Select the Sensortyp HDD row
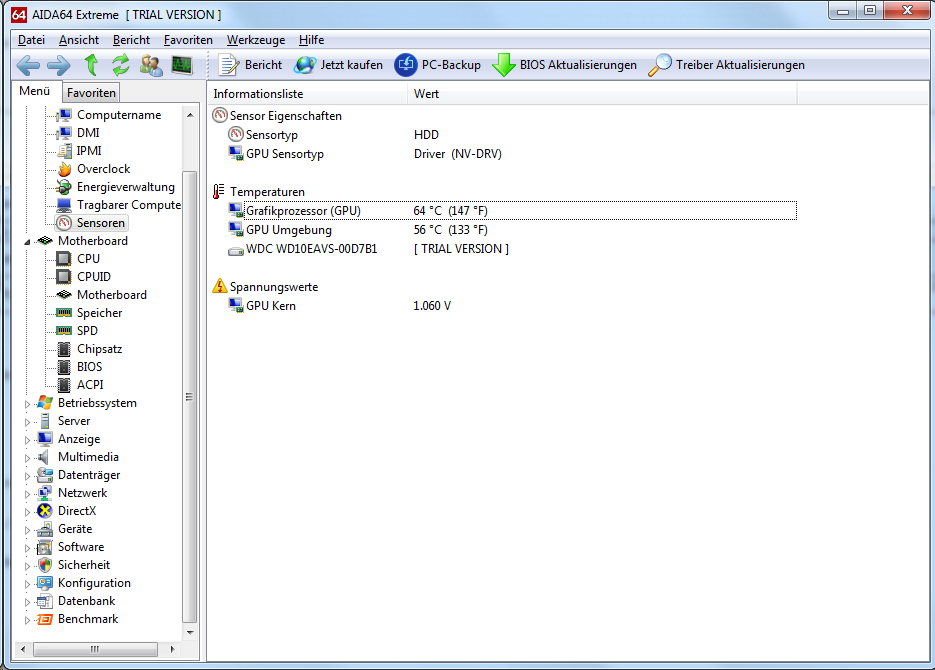The height and width of the screenshot is (670, 935). pos(512,135)
